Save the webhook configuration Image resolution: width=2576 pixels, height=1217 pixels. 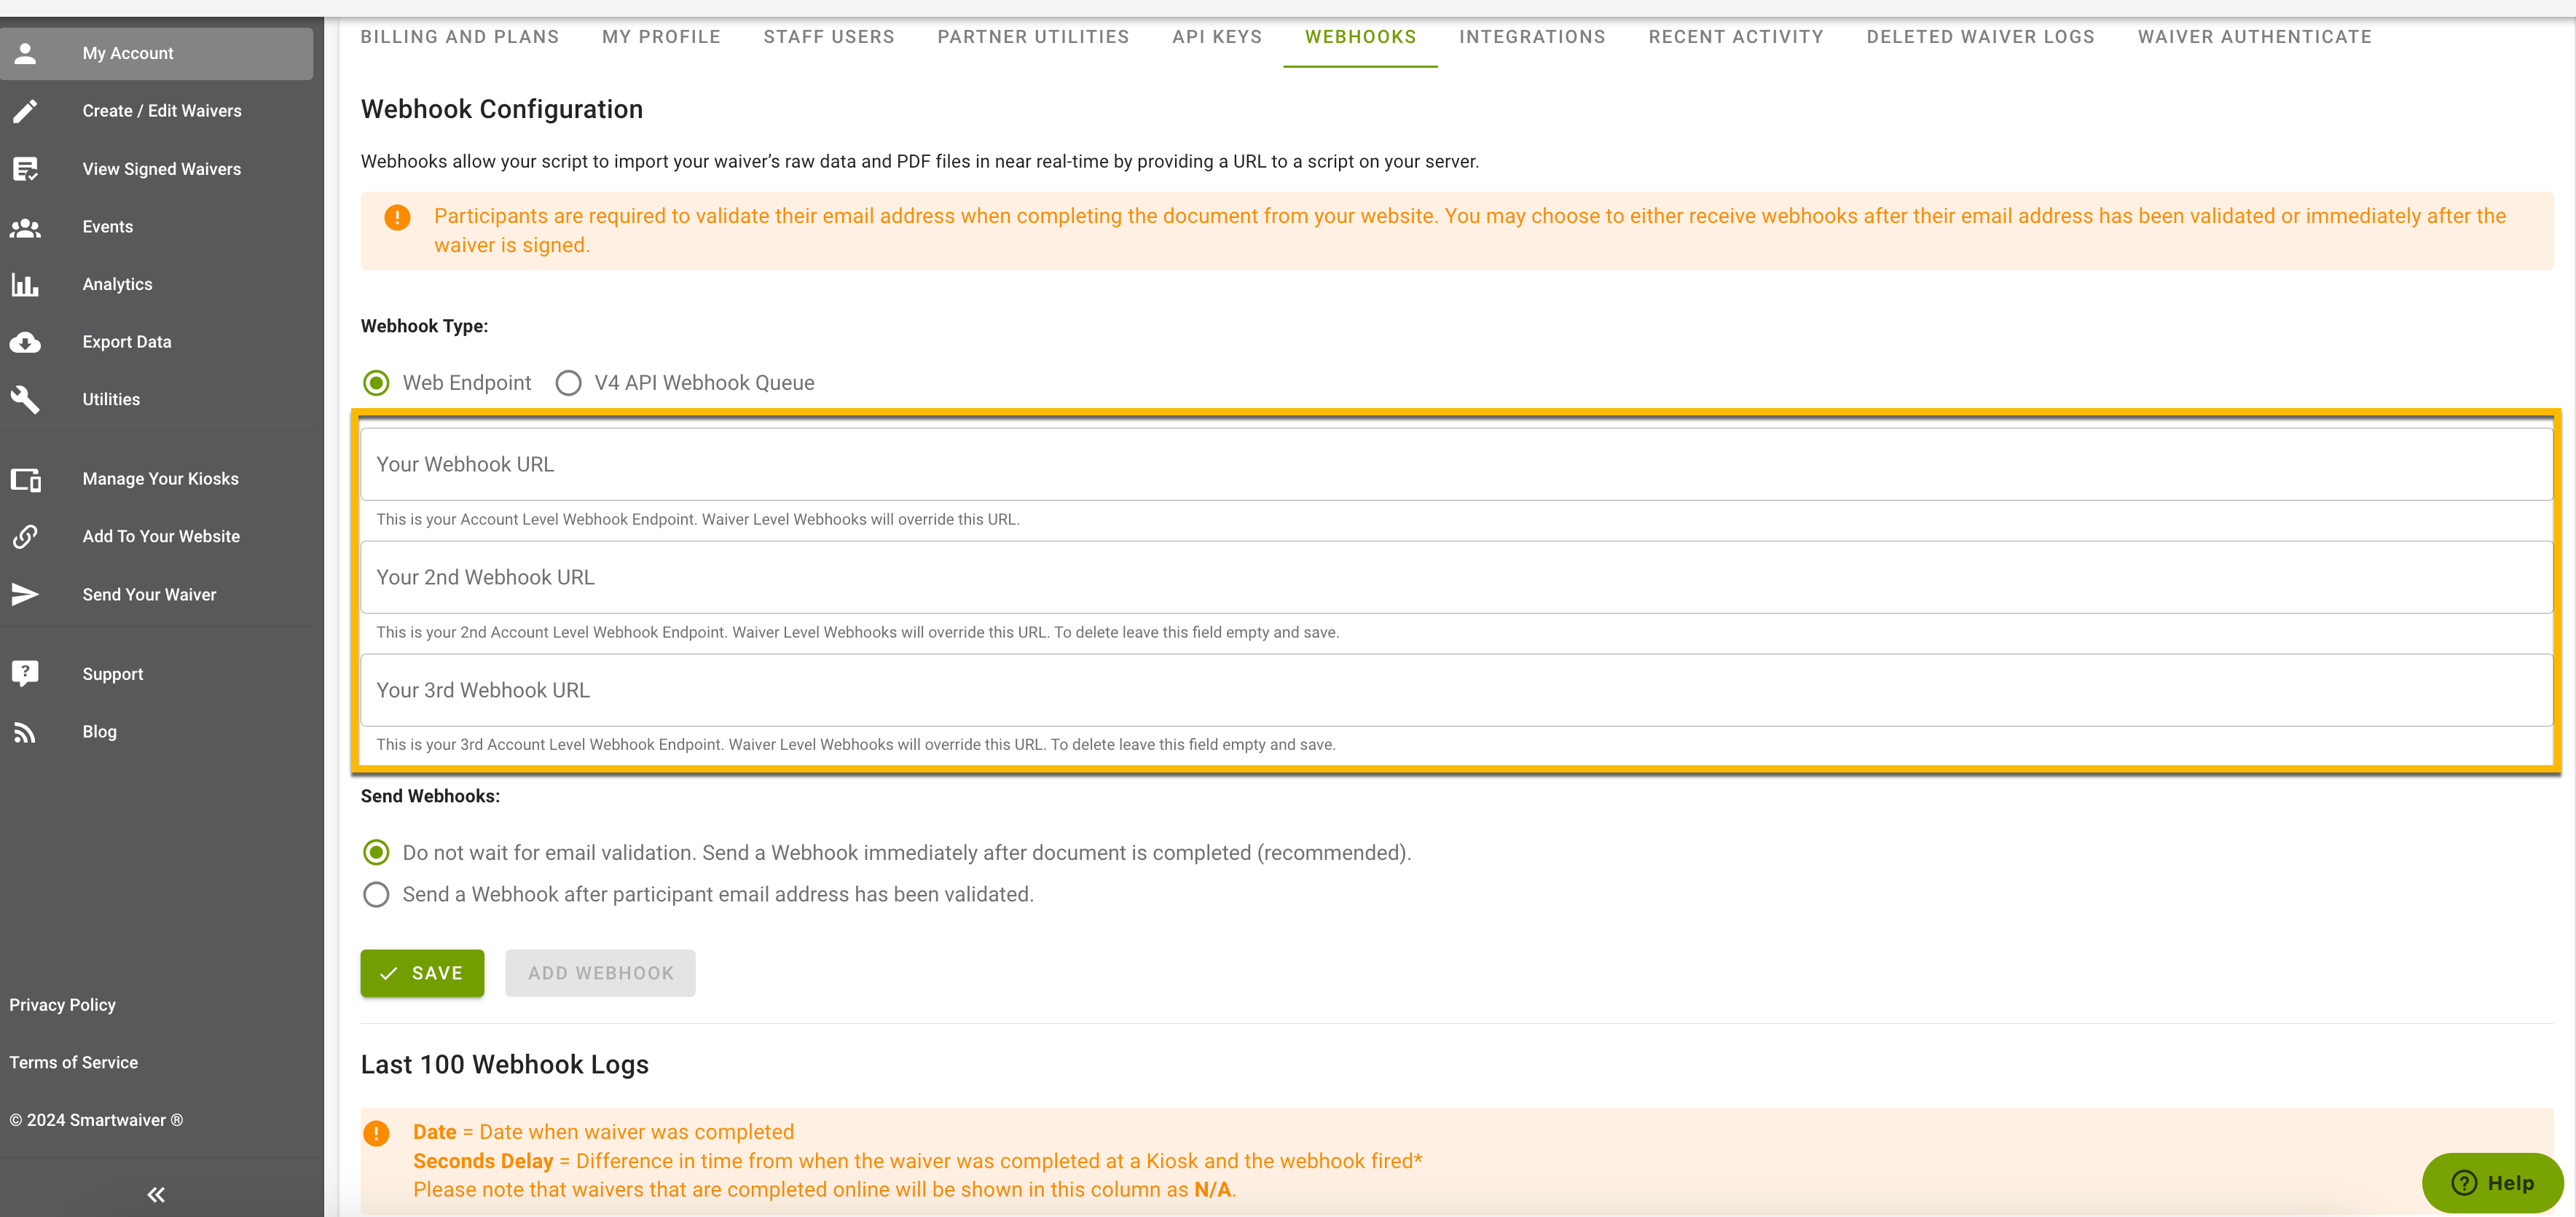422,973
